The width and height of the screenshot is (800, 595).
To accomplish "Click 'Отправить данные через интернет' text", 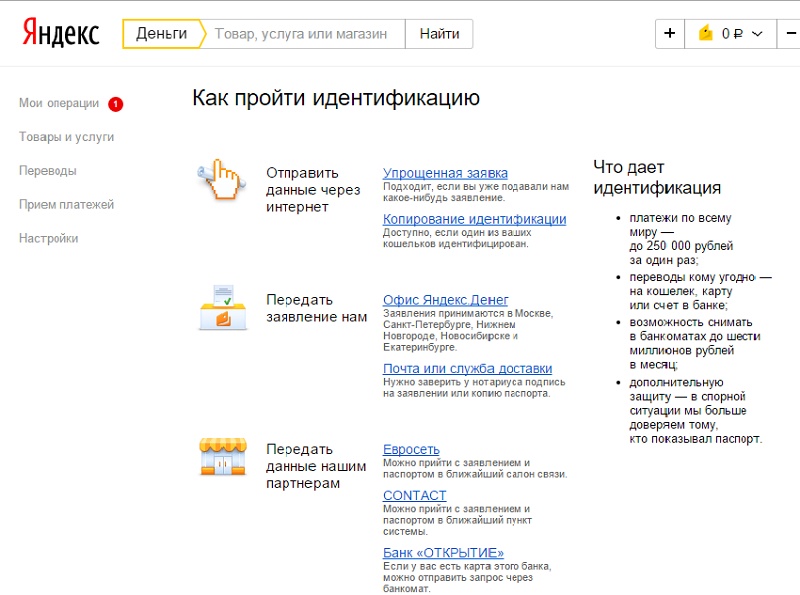I will 313,190.
